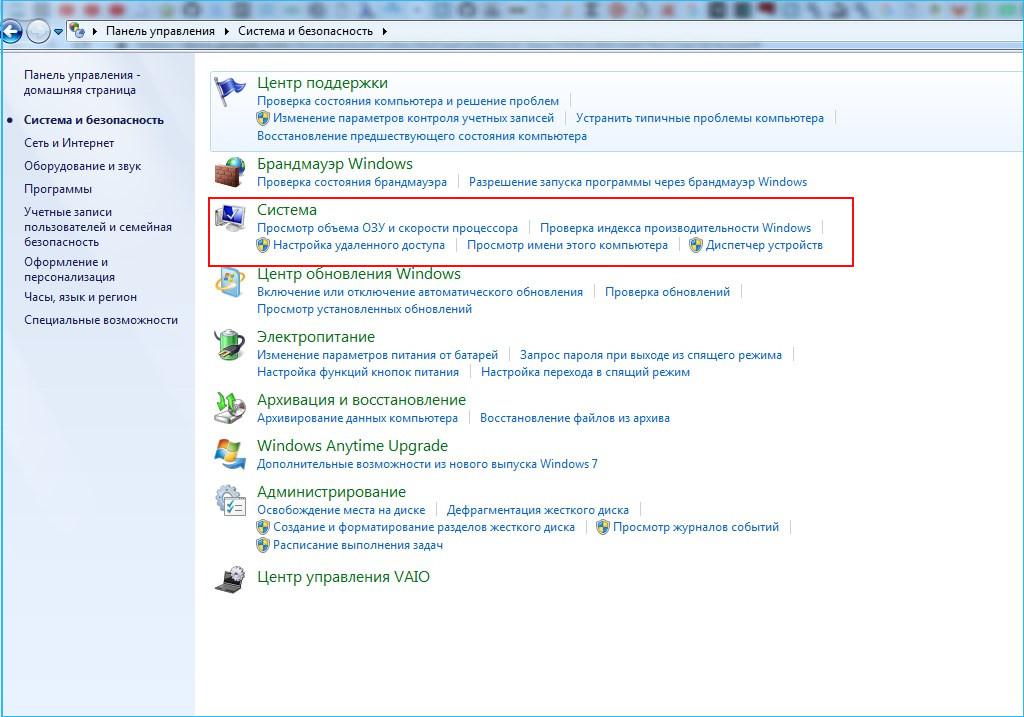Viewport: 1024px width, 717px height.
Task: Click the Система computer icon
Action: click(x=230, y=218)
